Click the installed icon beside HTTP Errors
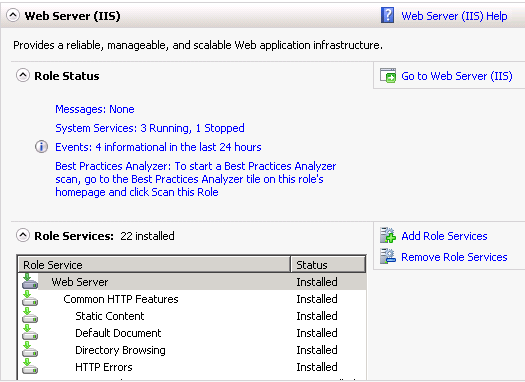525x382 pixels. pyautogui.click(x=30, y=367)
